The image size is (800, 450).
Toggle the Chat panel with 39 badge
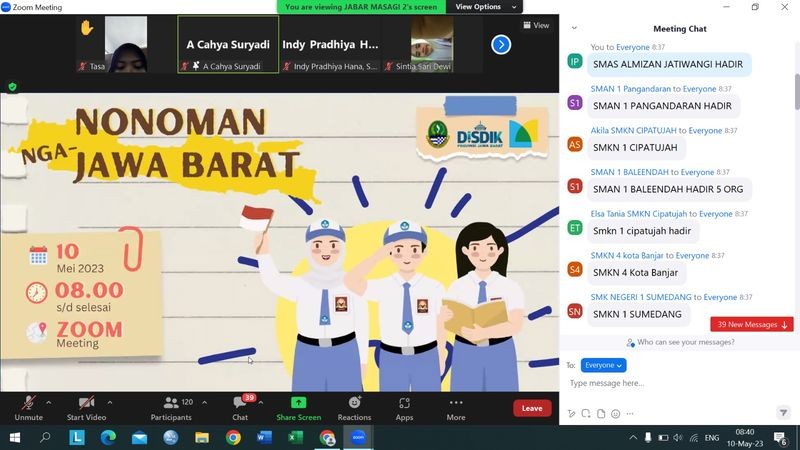click(240, 407)
